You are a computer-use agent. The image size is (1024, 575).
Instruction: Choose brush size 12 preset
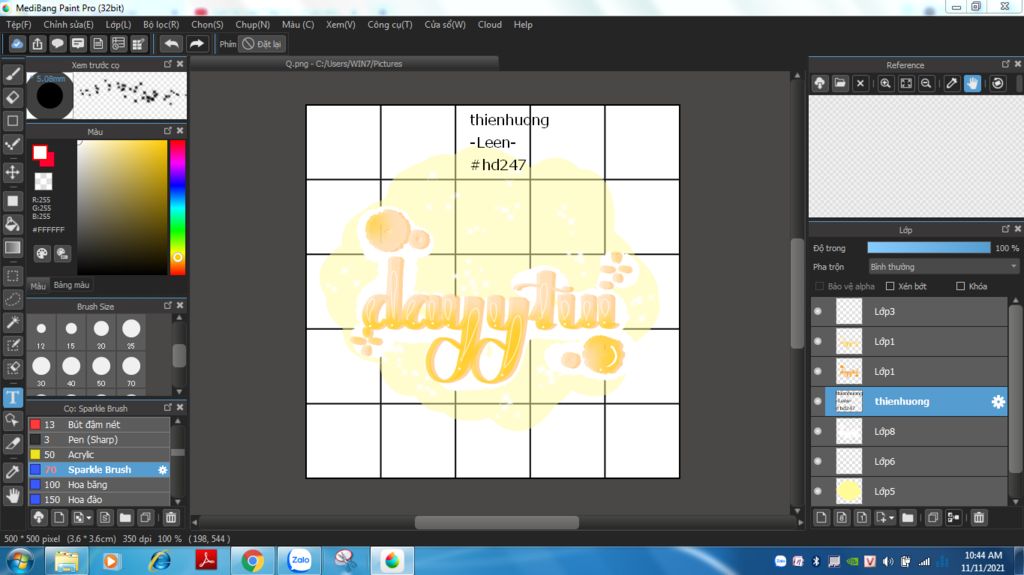coord(41,334)
